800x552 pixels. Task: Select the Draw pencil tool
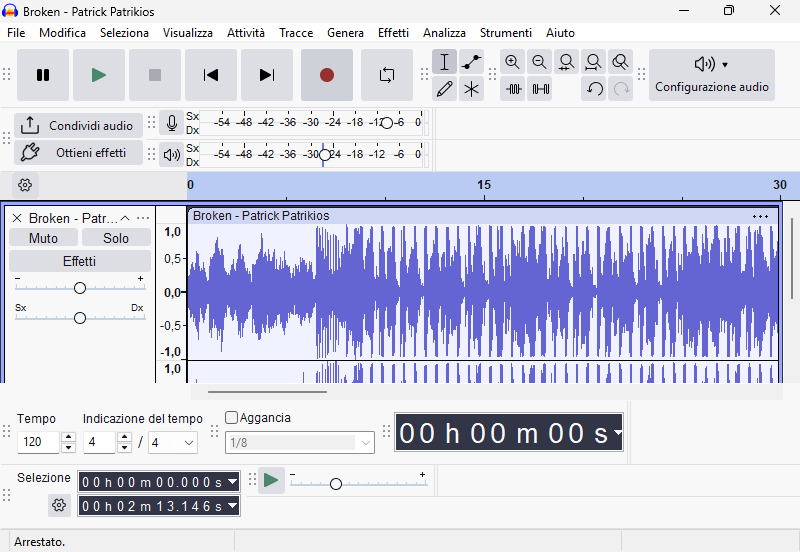pos(444,89)
